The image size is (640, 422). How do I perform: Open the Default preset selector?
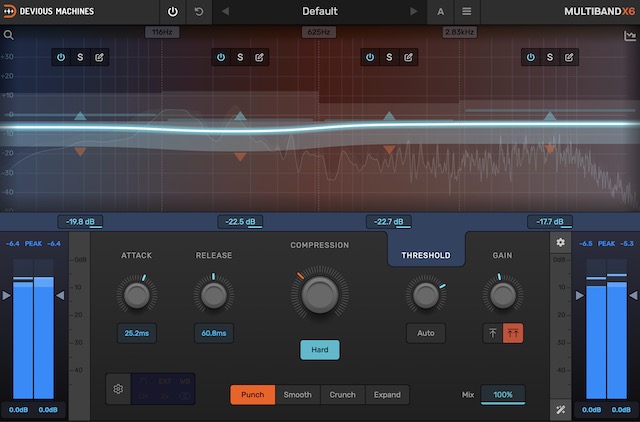(319, 11)
